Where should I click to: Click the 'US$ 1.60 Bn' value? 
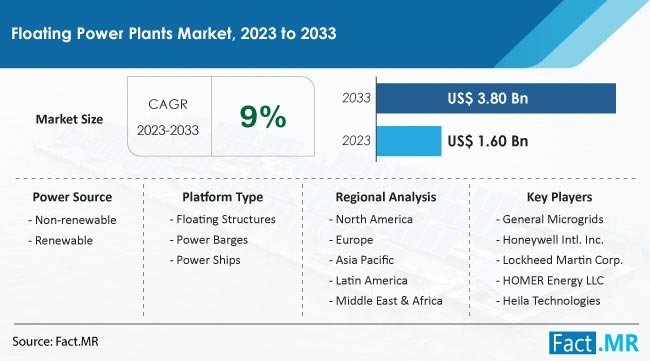[488, 141]
